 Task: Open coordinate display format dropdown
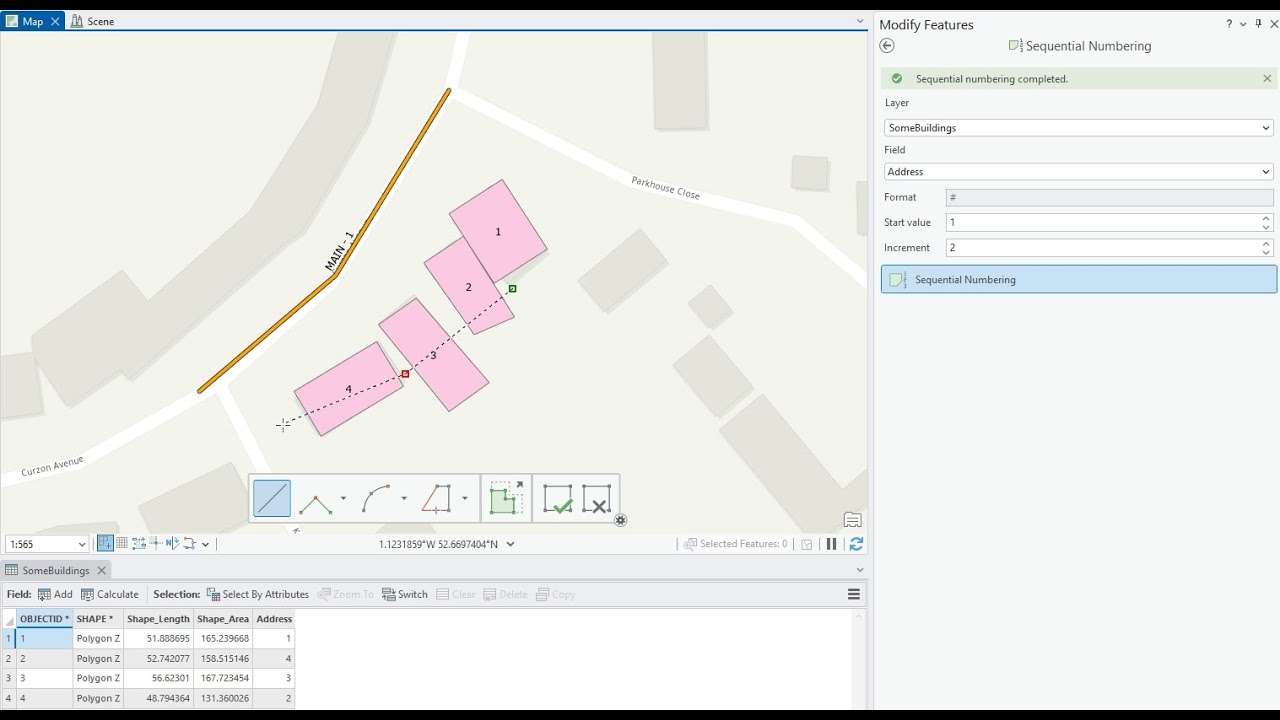tap(511, 544)
